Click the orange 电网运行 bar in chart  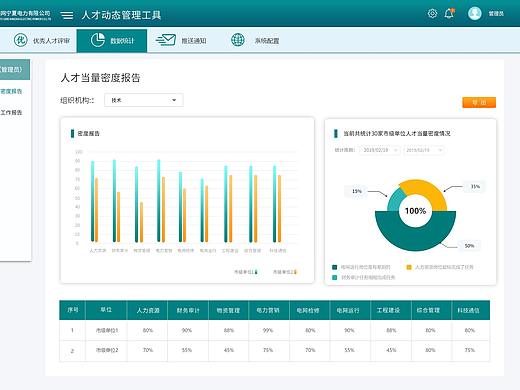[x=206, y=214]
